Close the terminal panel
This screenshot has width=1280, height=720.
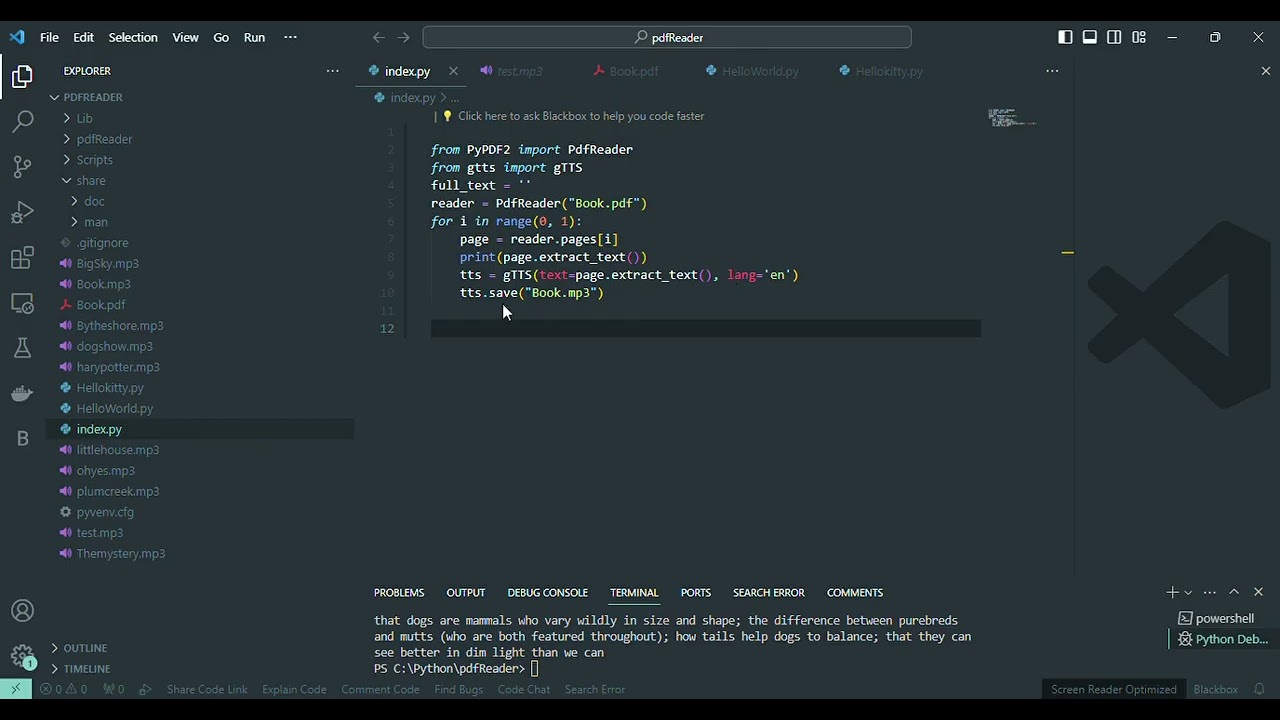[x=1258, y=592]
